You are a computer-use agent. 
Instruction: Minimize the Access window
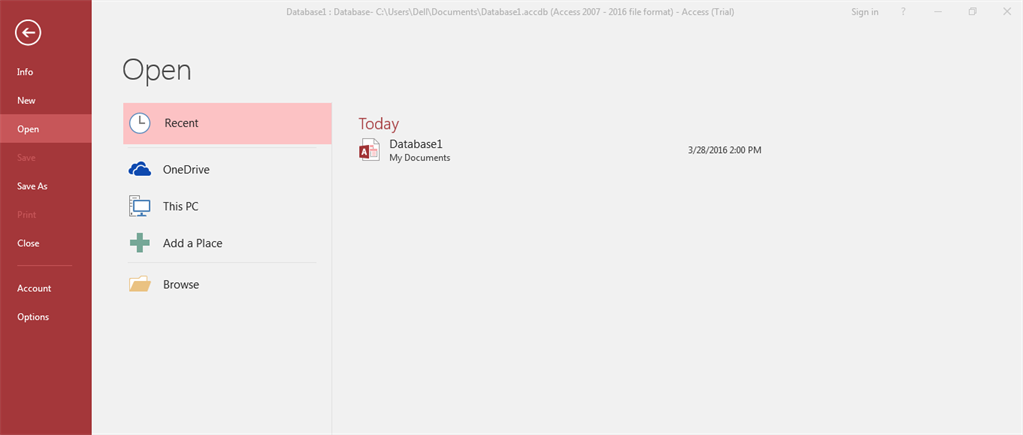tap(938, 12)
